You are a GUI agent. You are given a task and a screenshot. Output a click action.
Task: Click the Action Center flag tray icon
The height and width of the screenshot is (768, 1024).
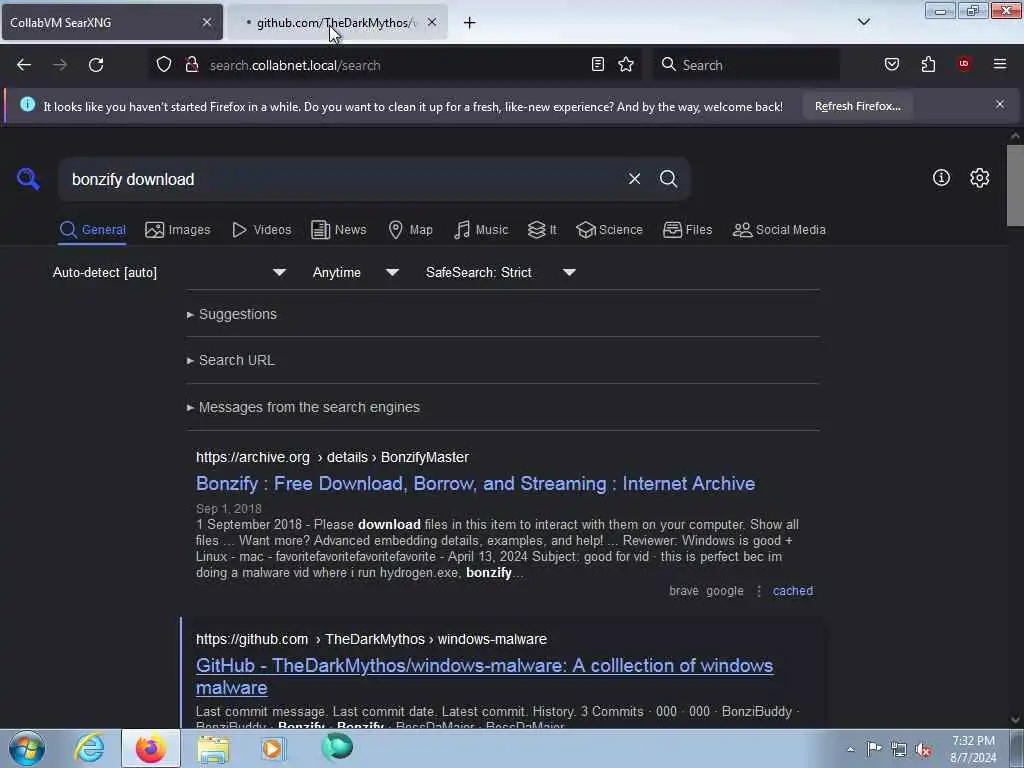pyautogui.click(x=874, y=749)
